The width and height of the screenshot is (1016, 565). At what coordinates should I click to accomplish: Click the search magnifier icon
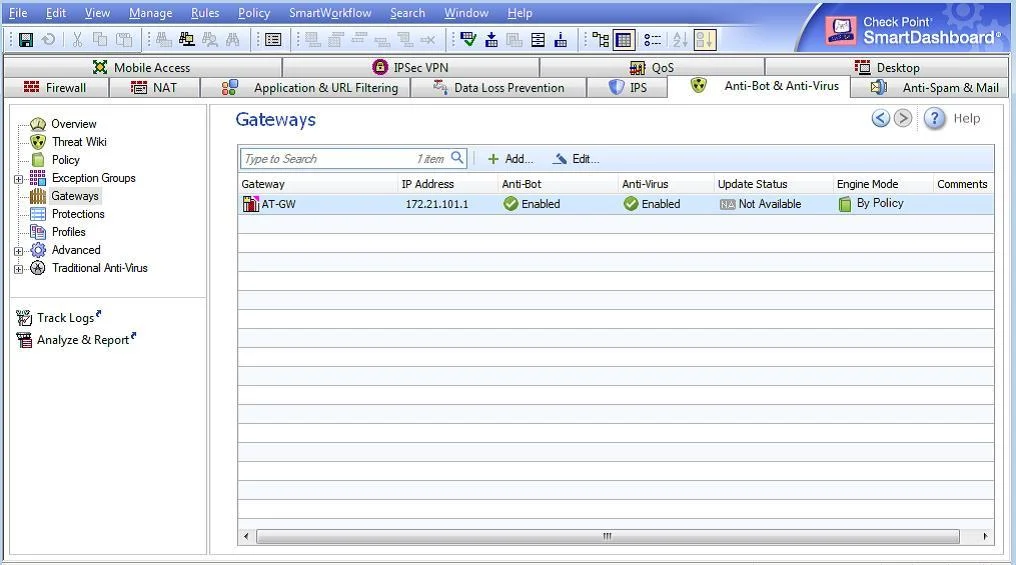(x=457, y=157)
